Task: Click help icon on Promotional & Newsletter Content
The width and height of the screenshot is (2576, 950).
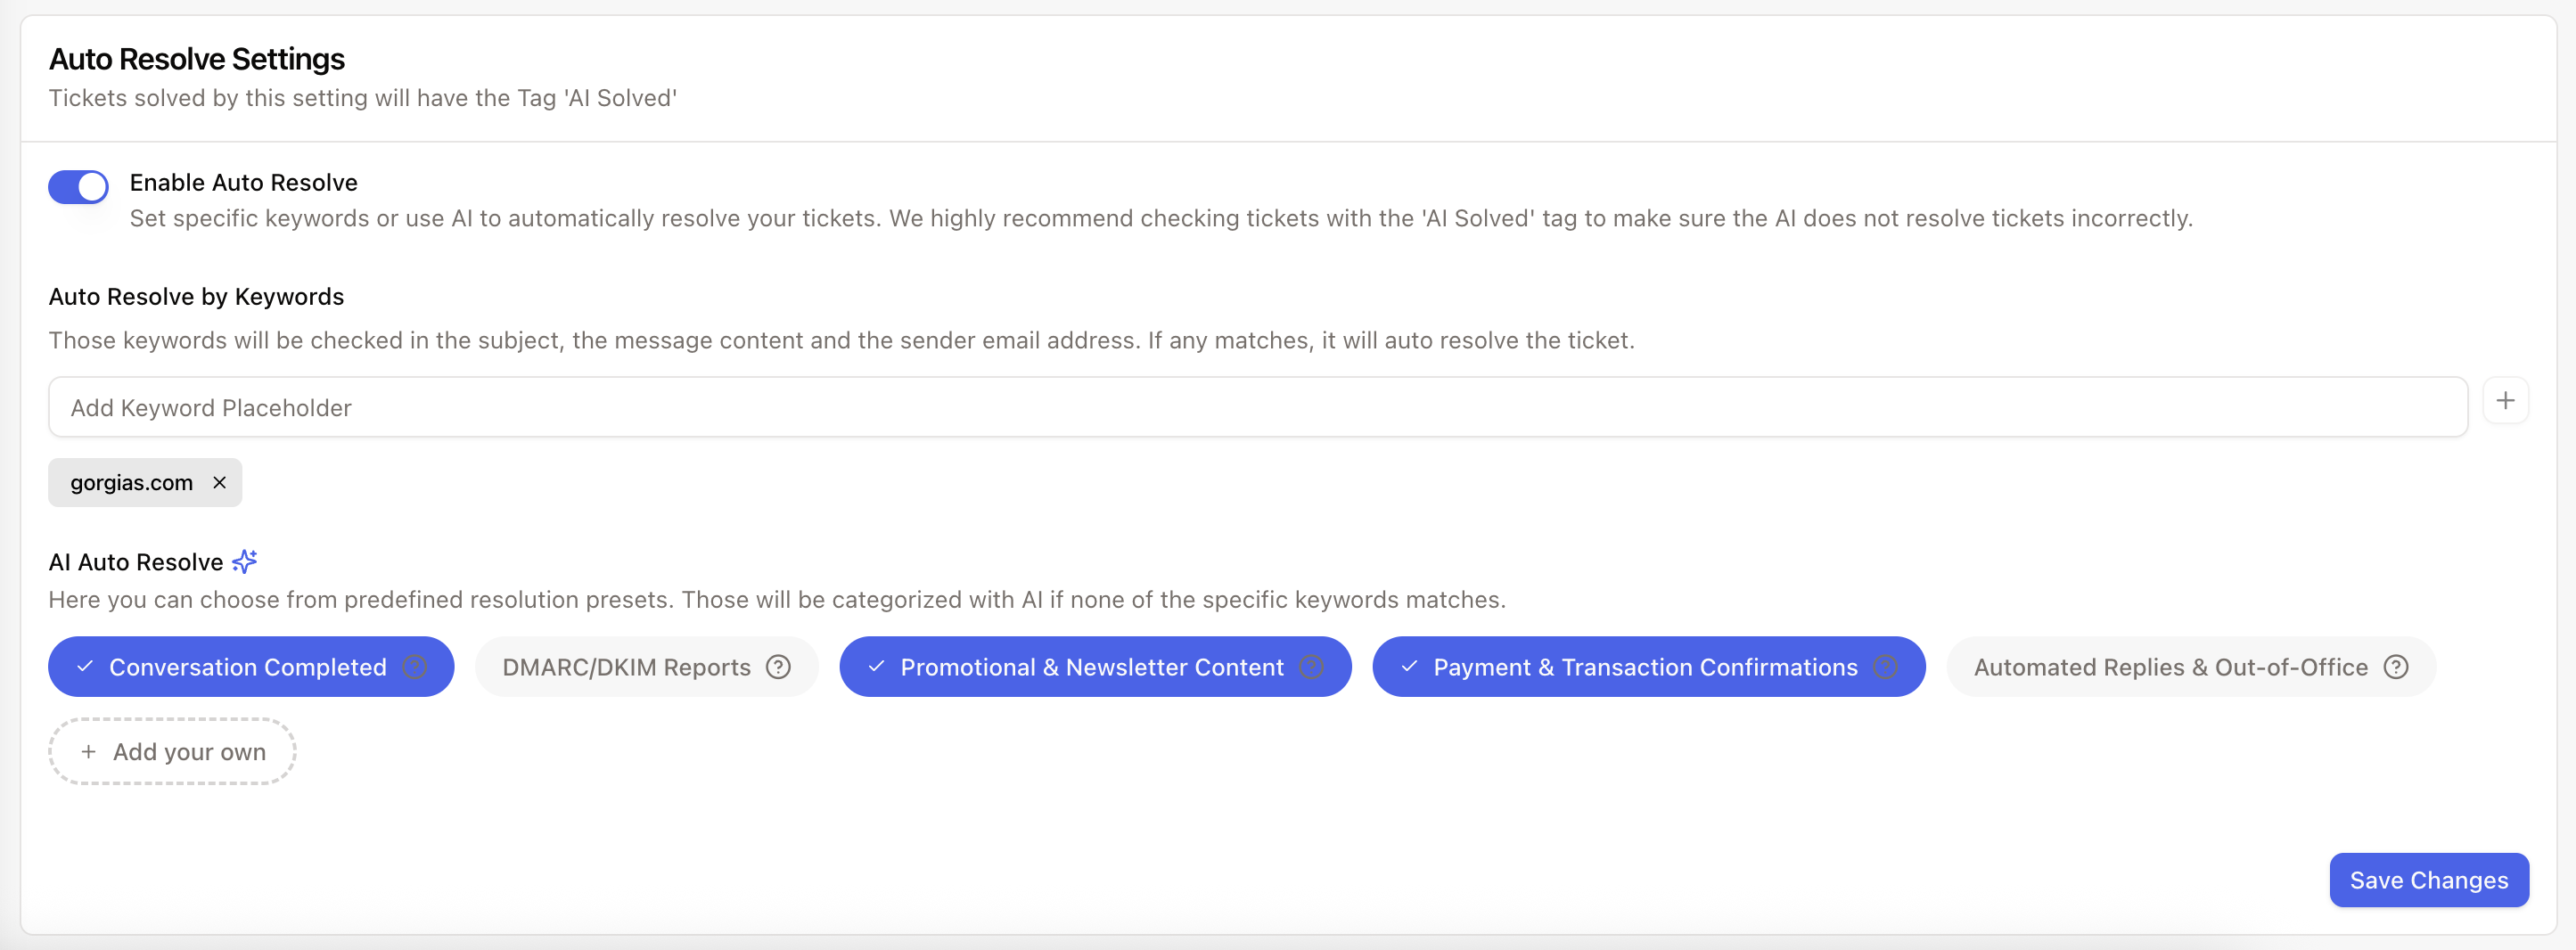Action: click(1312, 667)
